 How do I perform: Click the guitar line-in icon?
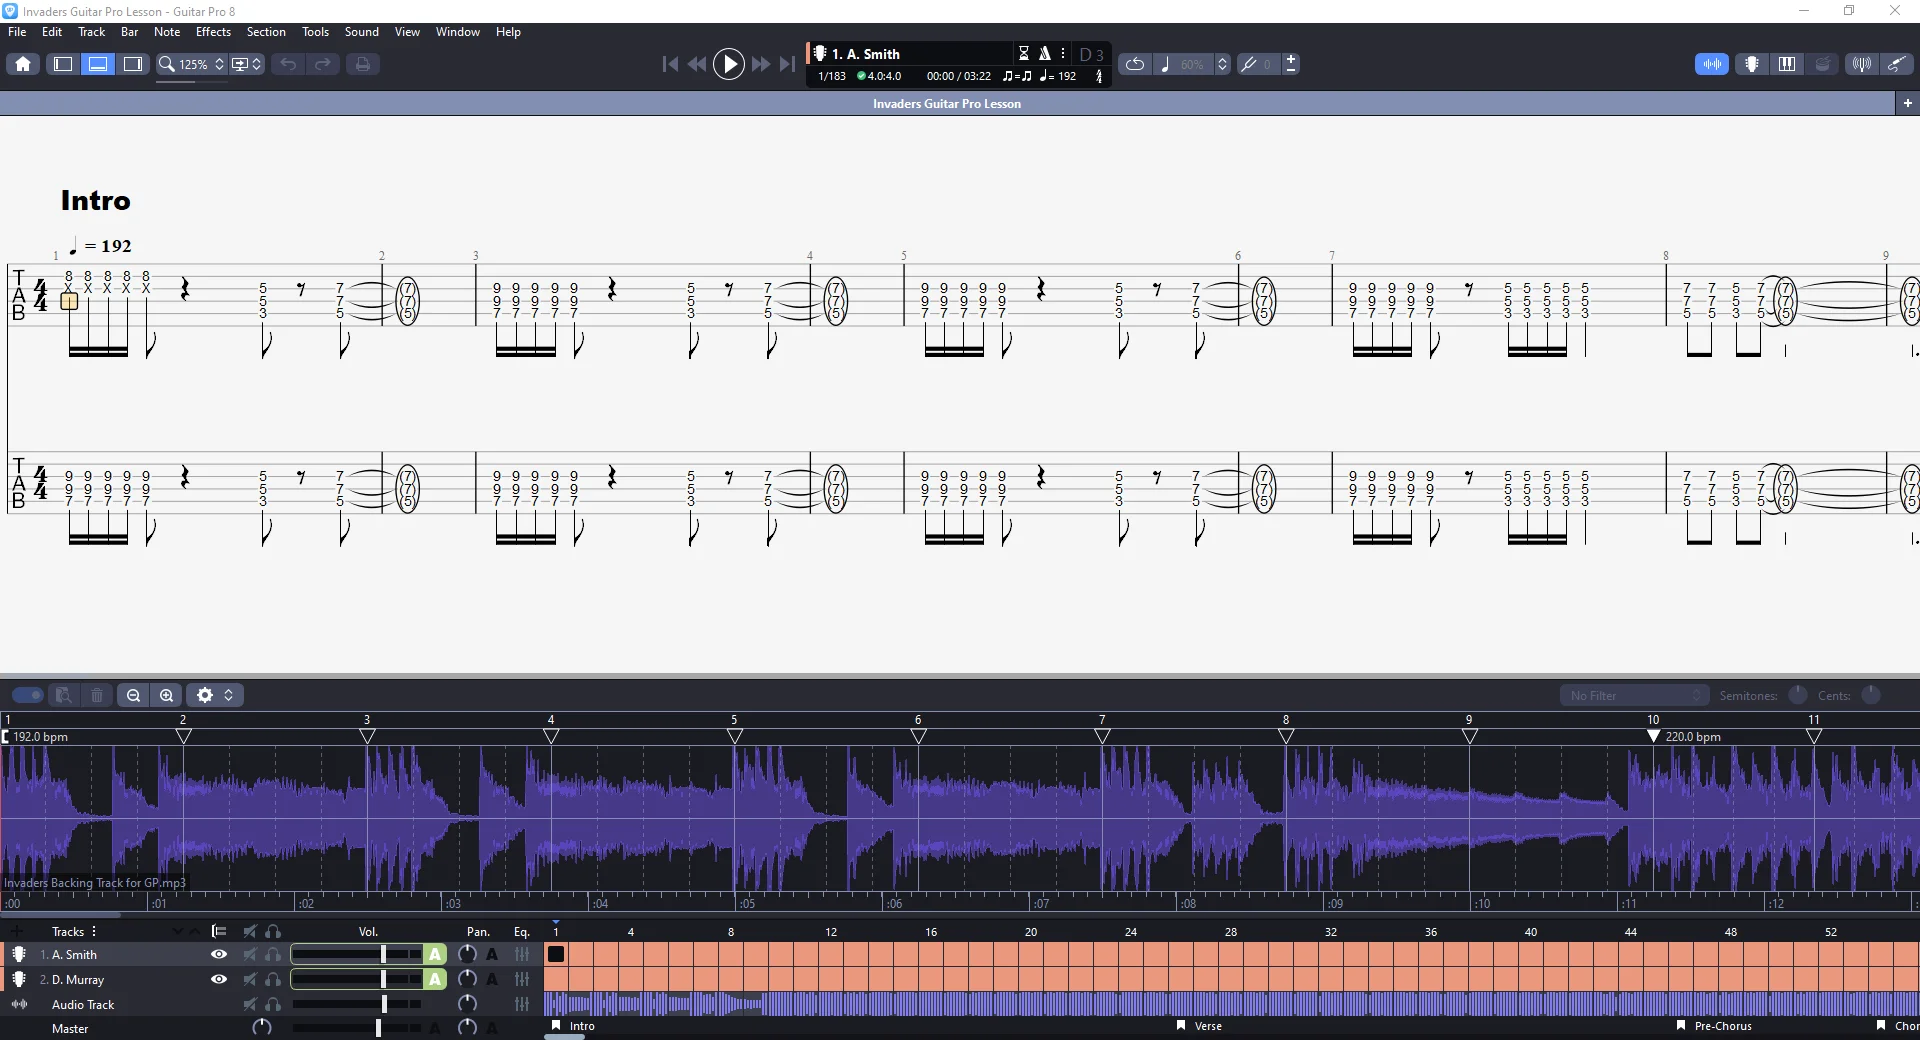(1896, 64)
